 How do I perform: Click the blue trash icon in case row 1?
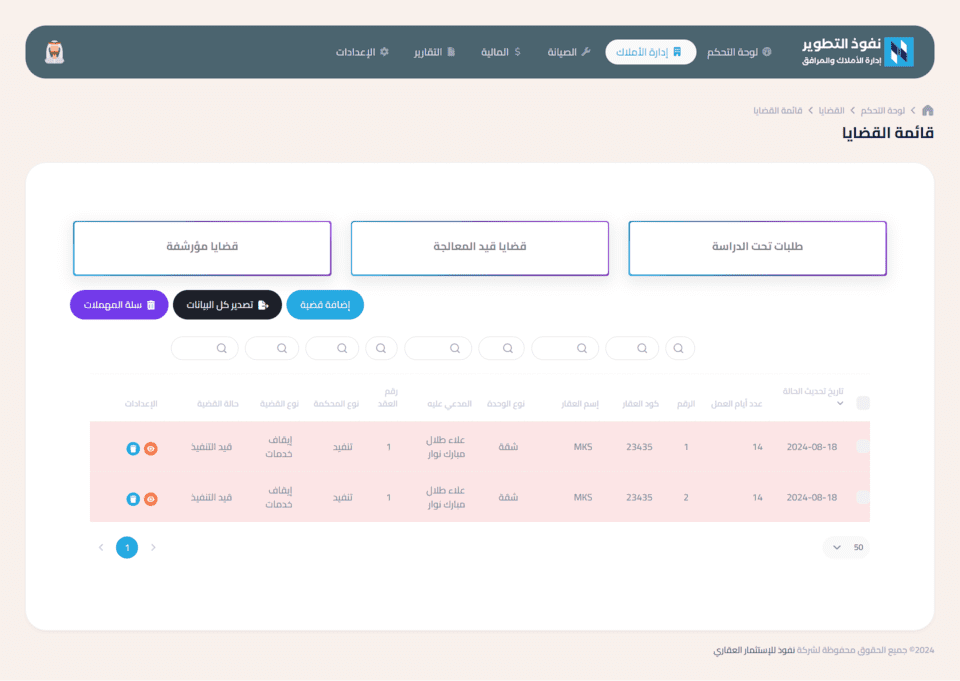click(x=133, y=449)
